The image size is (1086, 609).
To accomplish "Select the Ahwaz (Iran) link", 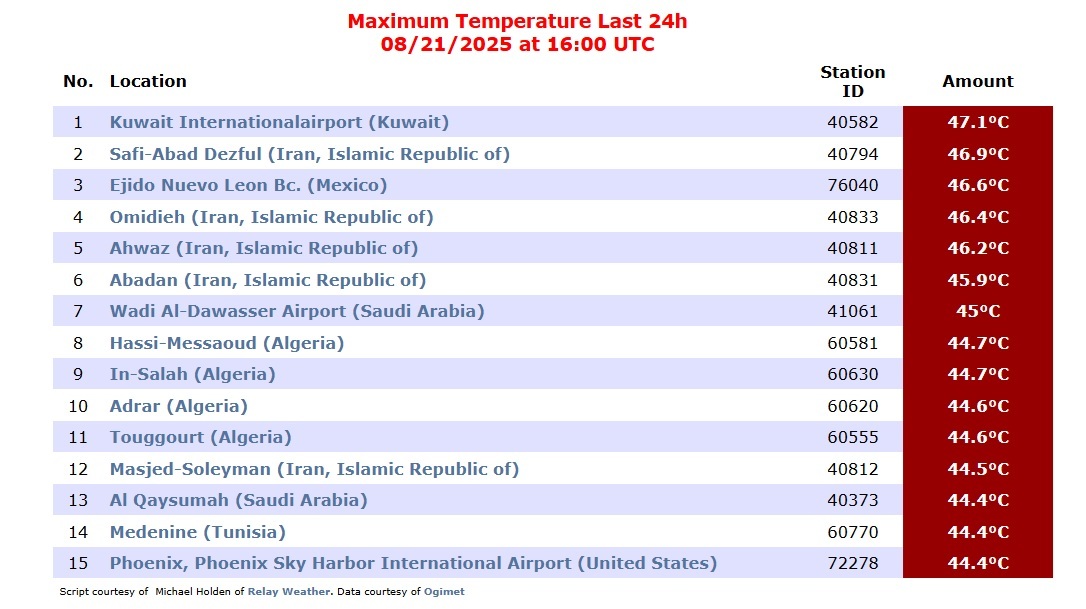I will click(x=264, y=248).
